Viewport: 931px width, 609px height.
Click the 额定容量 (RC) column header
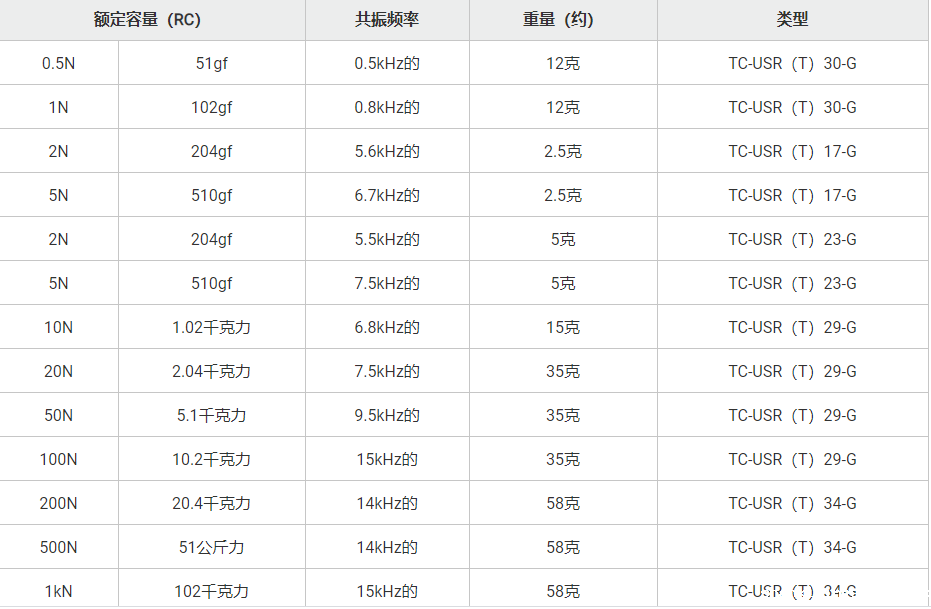coord(152,19)
